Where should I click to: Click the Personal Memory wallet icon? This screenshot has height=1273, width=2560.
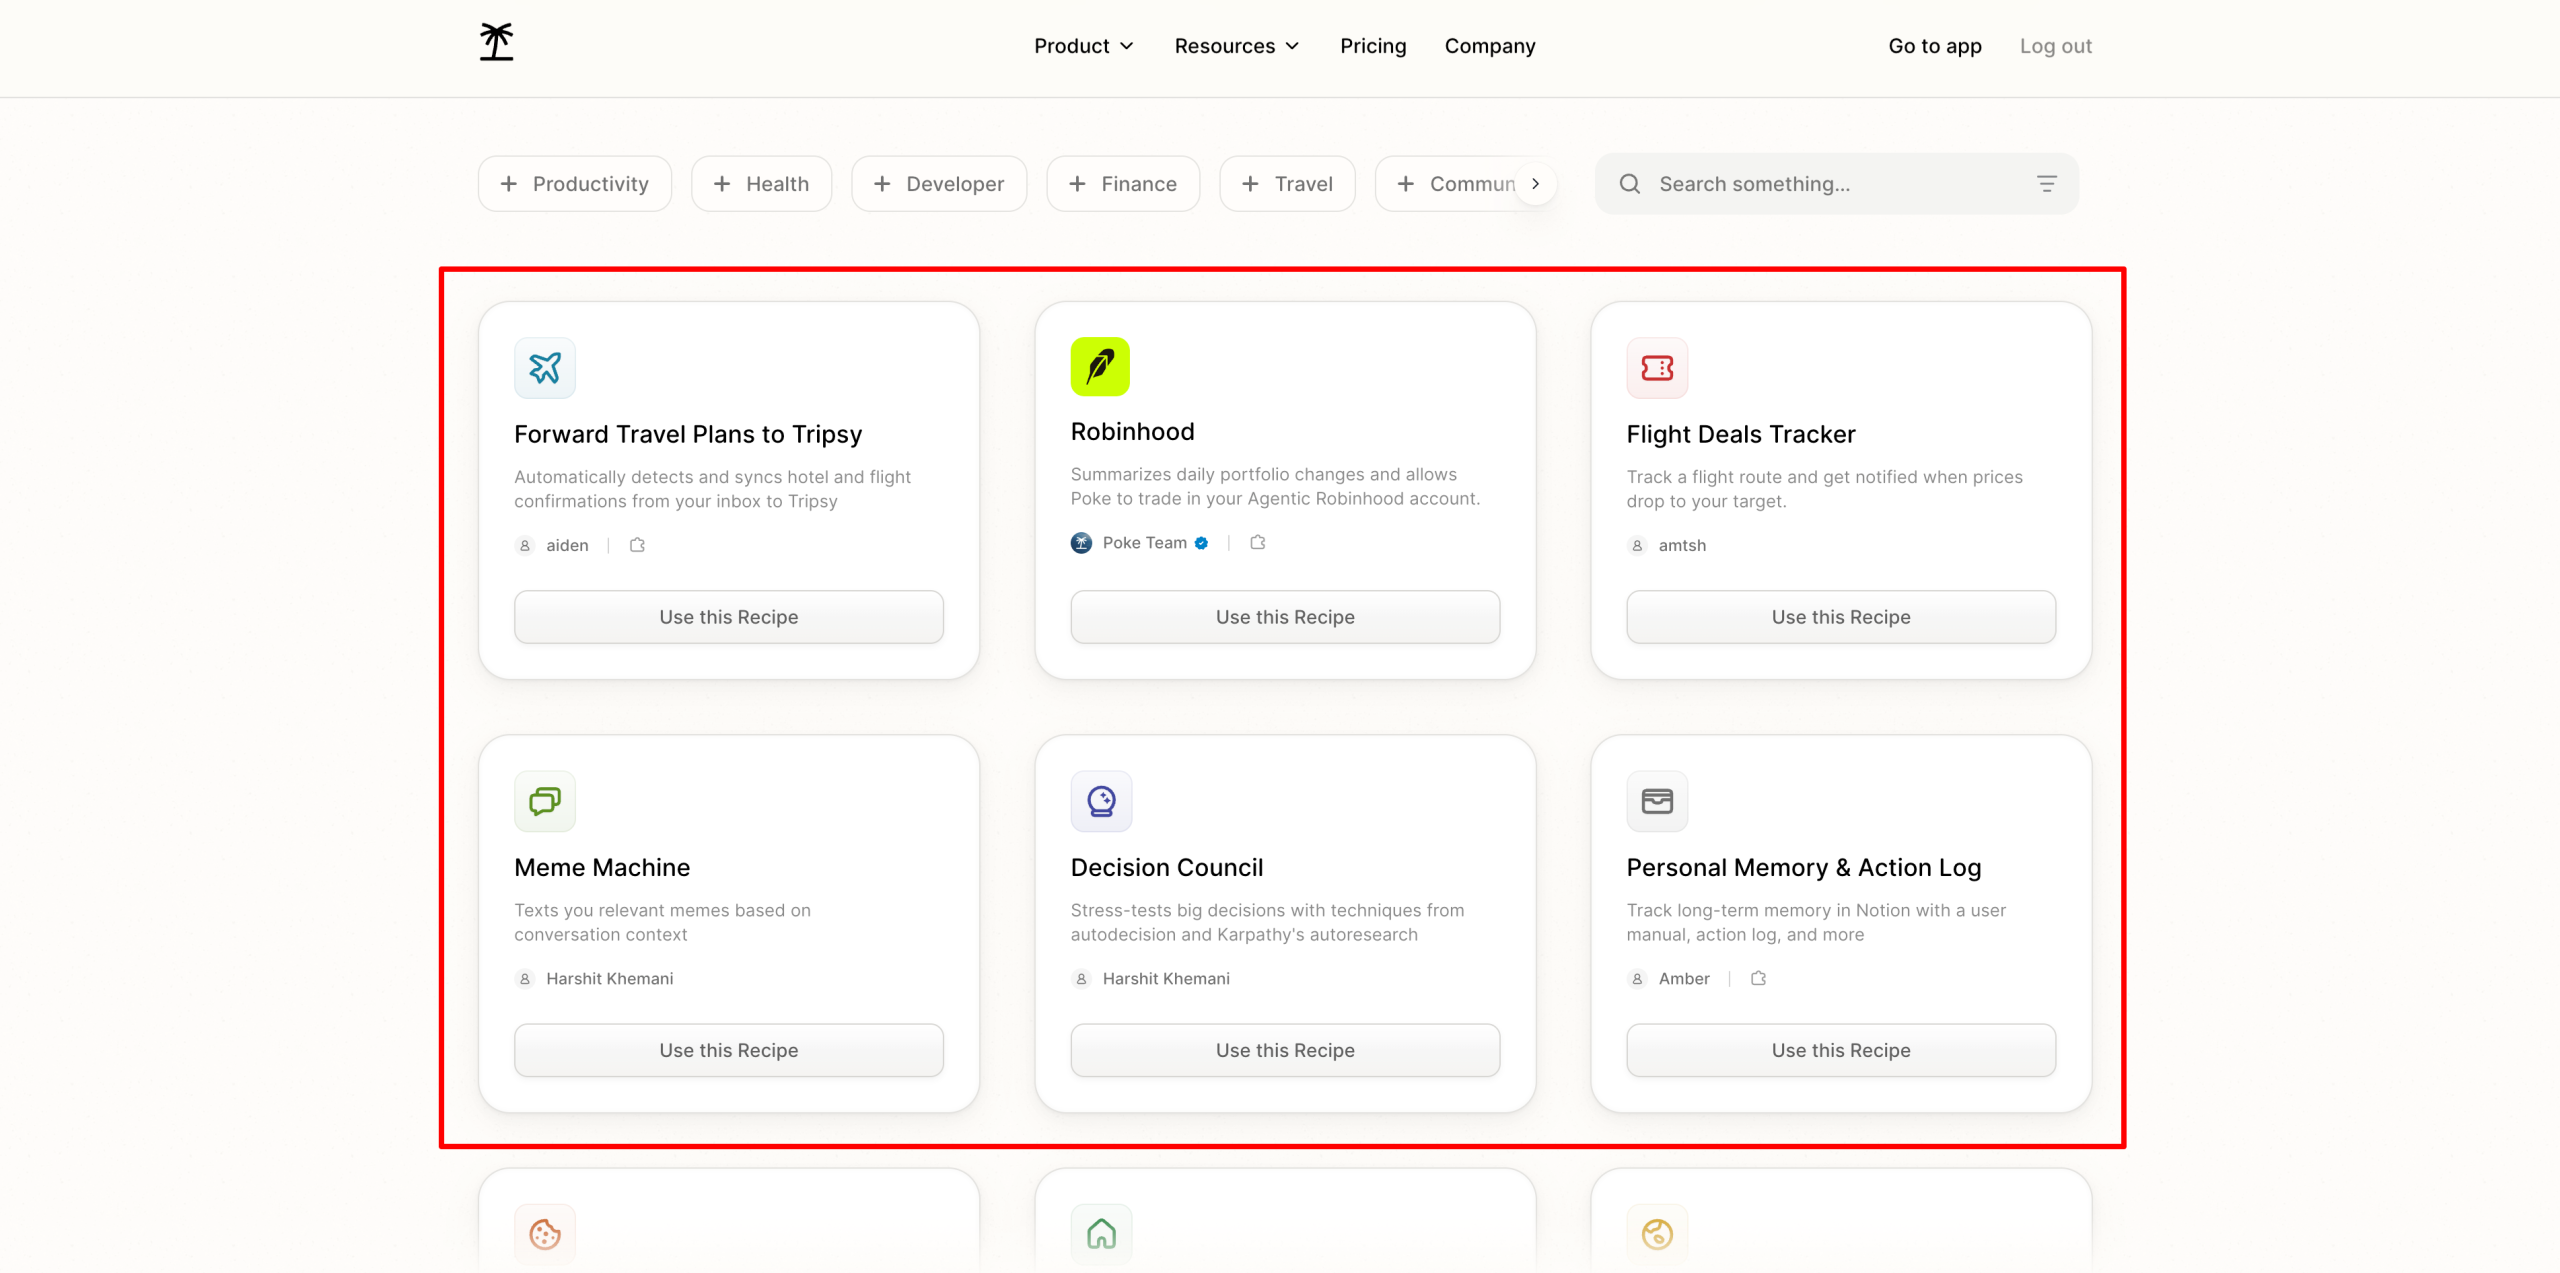(1657, 801)
